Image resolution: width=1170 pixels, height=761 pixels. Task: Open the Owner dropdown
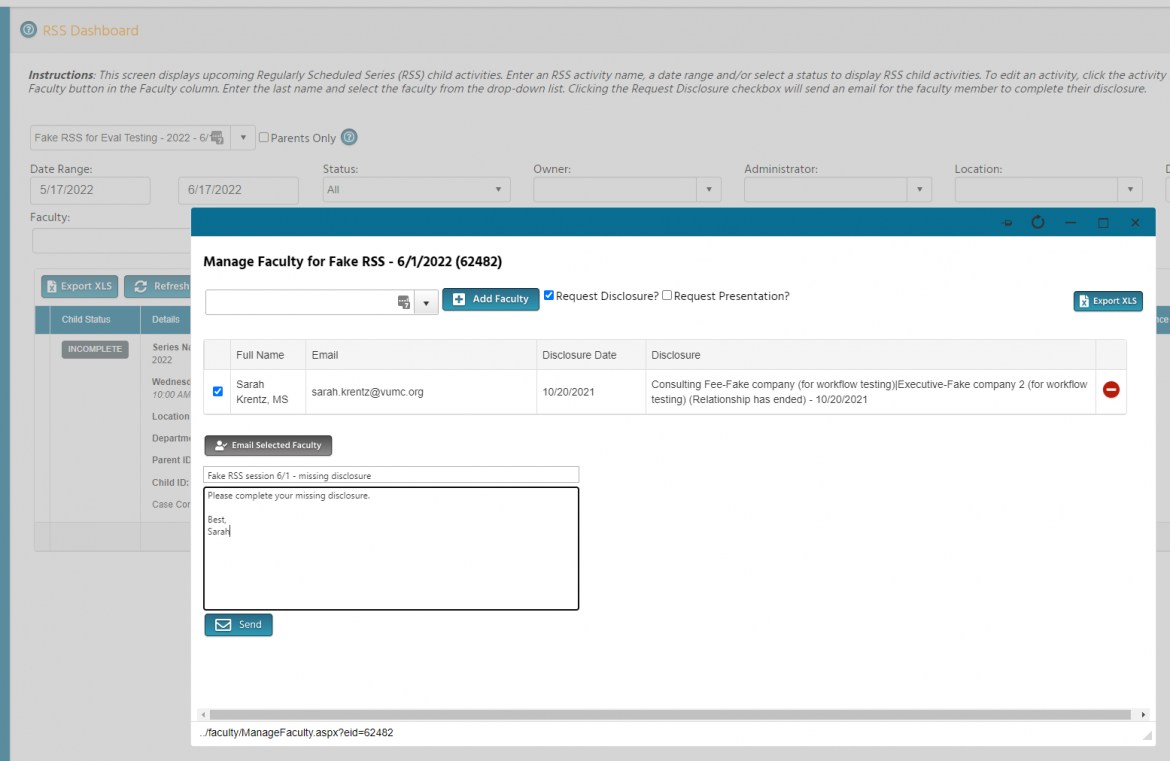(709, 189)
